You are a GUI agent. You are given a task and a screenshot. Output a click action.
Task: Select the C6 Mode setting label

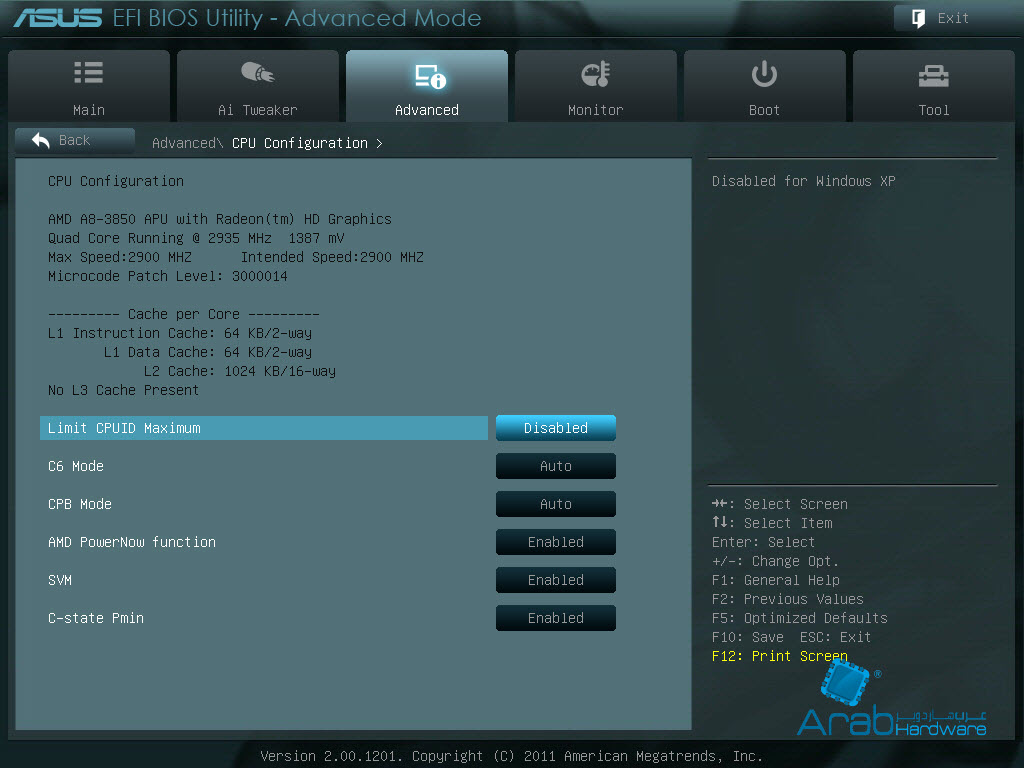[x=76, y=466]
